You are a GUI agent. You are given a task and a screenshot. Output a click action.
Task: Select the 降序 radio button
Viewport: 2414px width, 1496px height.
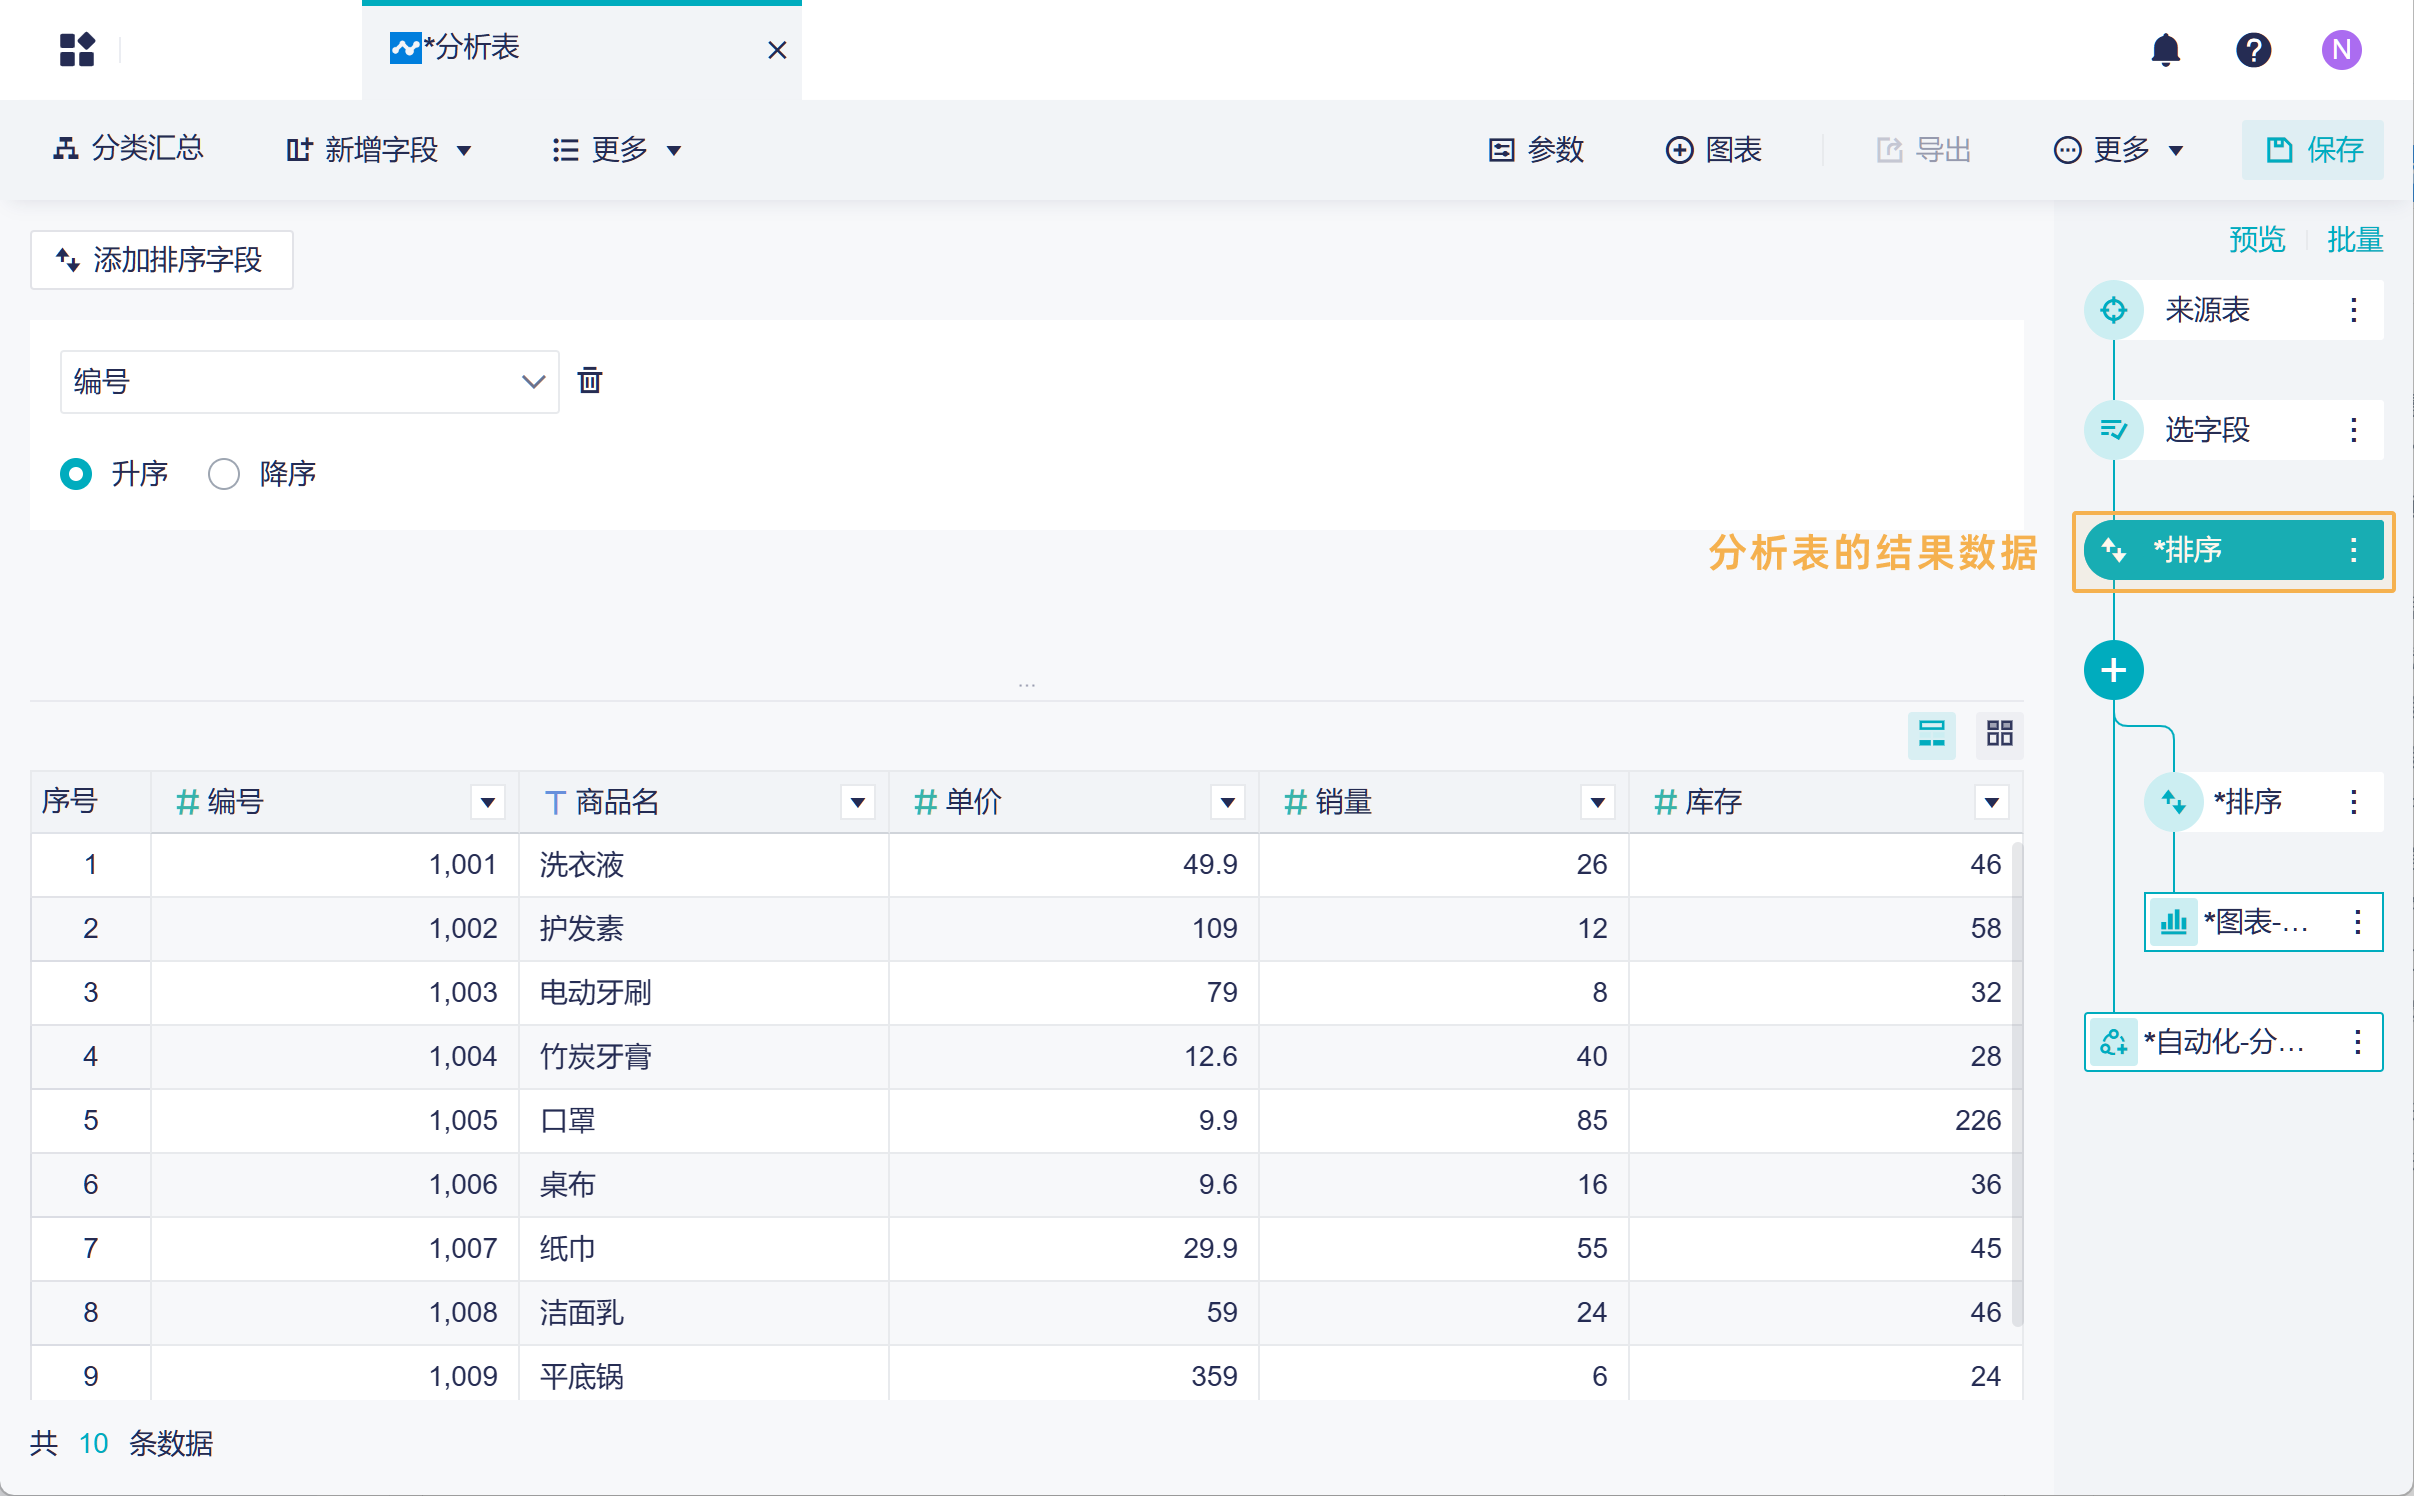(x=224, y=474)
